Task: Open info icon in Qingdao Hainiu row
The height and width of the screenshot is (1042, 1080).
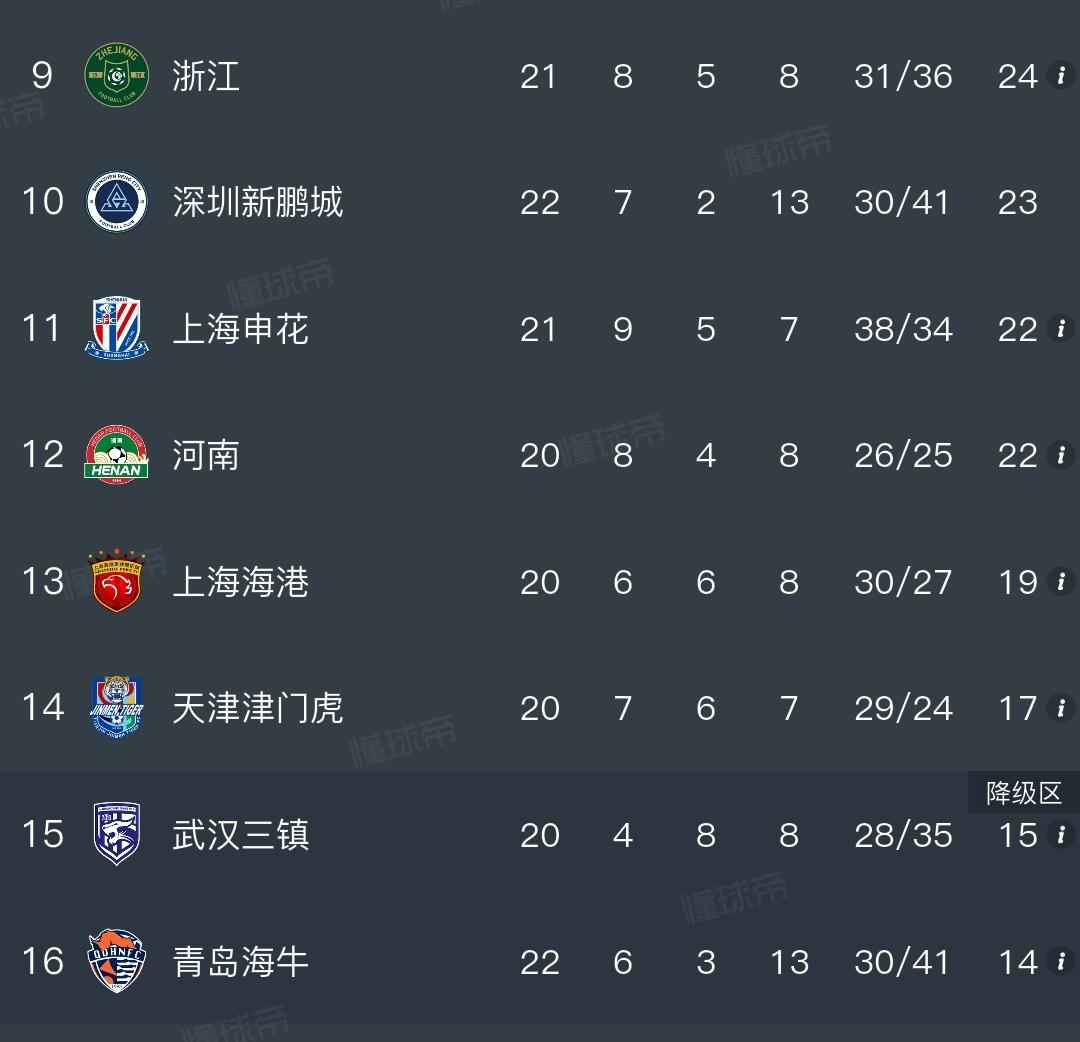Action: coord(1061,961)
